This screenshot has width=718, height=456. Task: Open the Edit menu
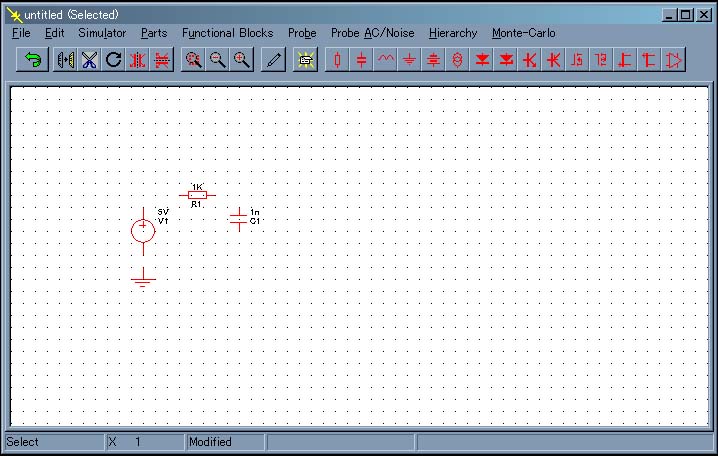click(x=54, y=33)
